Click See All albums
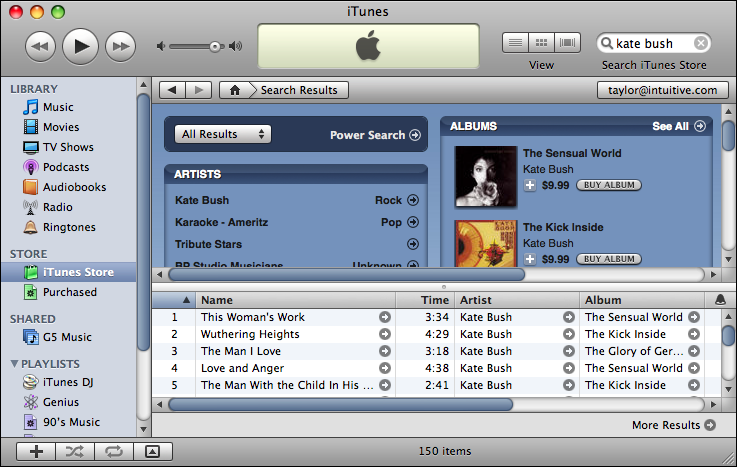The width and height of the screenshot is (737, 467). pos(678,126)
